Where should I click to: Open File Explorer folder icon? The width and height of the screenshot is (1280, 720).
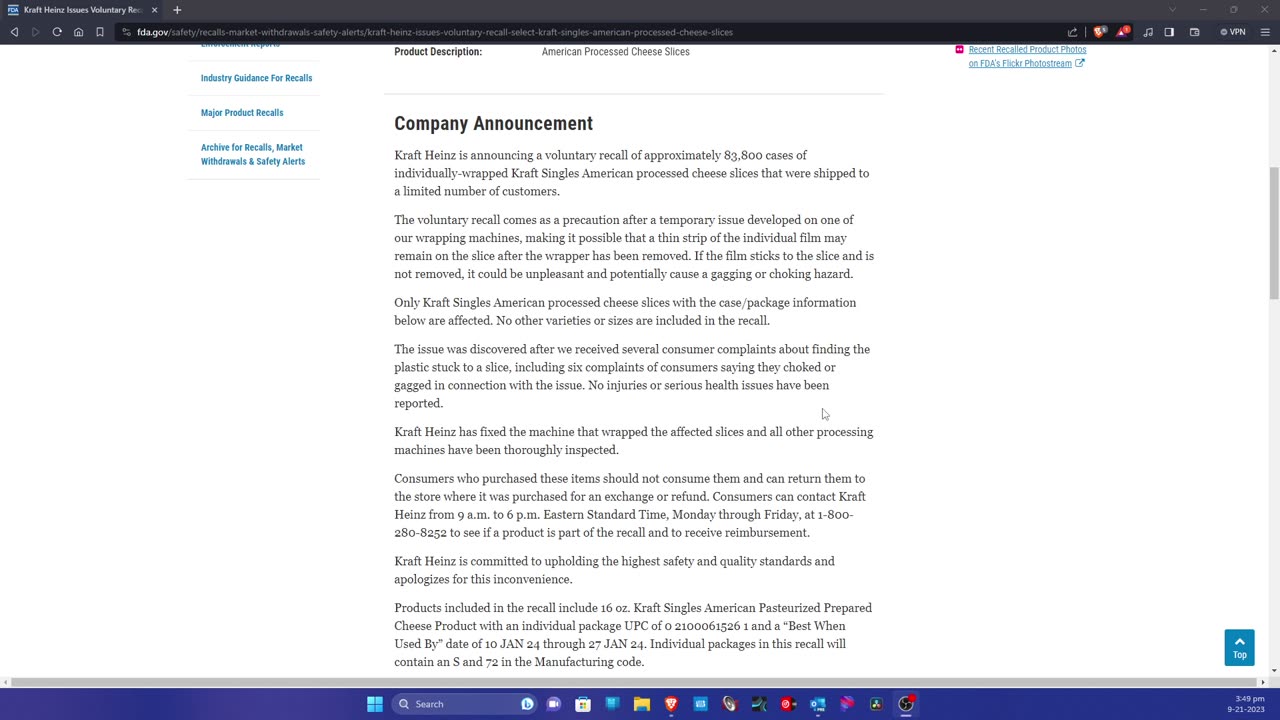tap(642, 704)
